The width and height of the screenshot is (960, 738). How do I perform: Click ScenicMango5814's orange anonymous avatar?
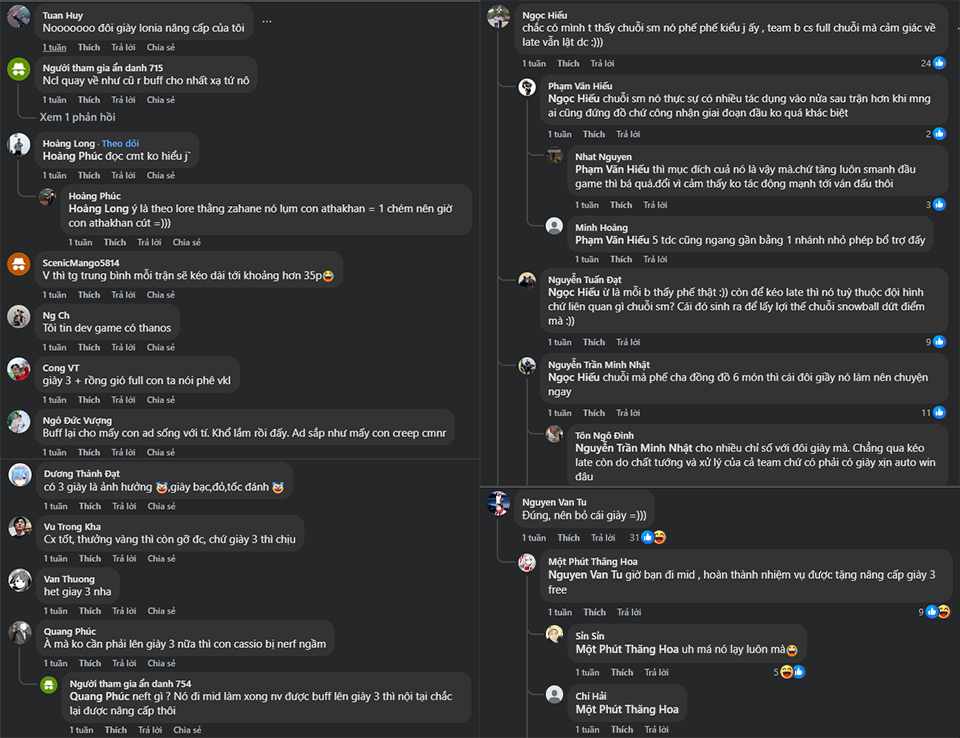coord(19,264)
